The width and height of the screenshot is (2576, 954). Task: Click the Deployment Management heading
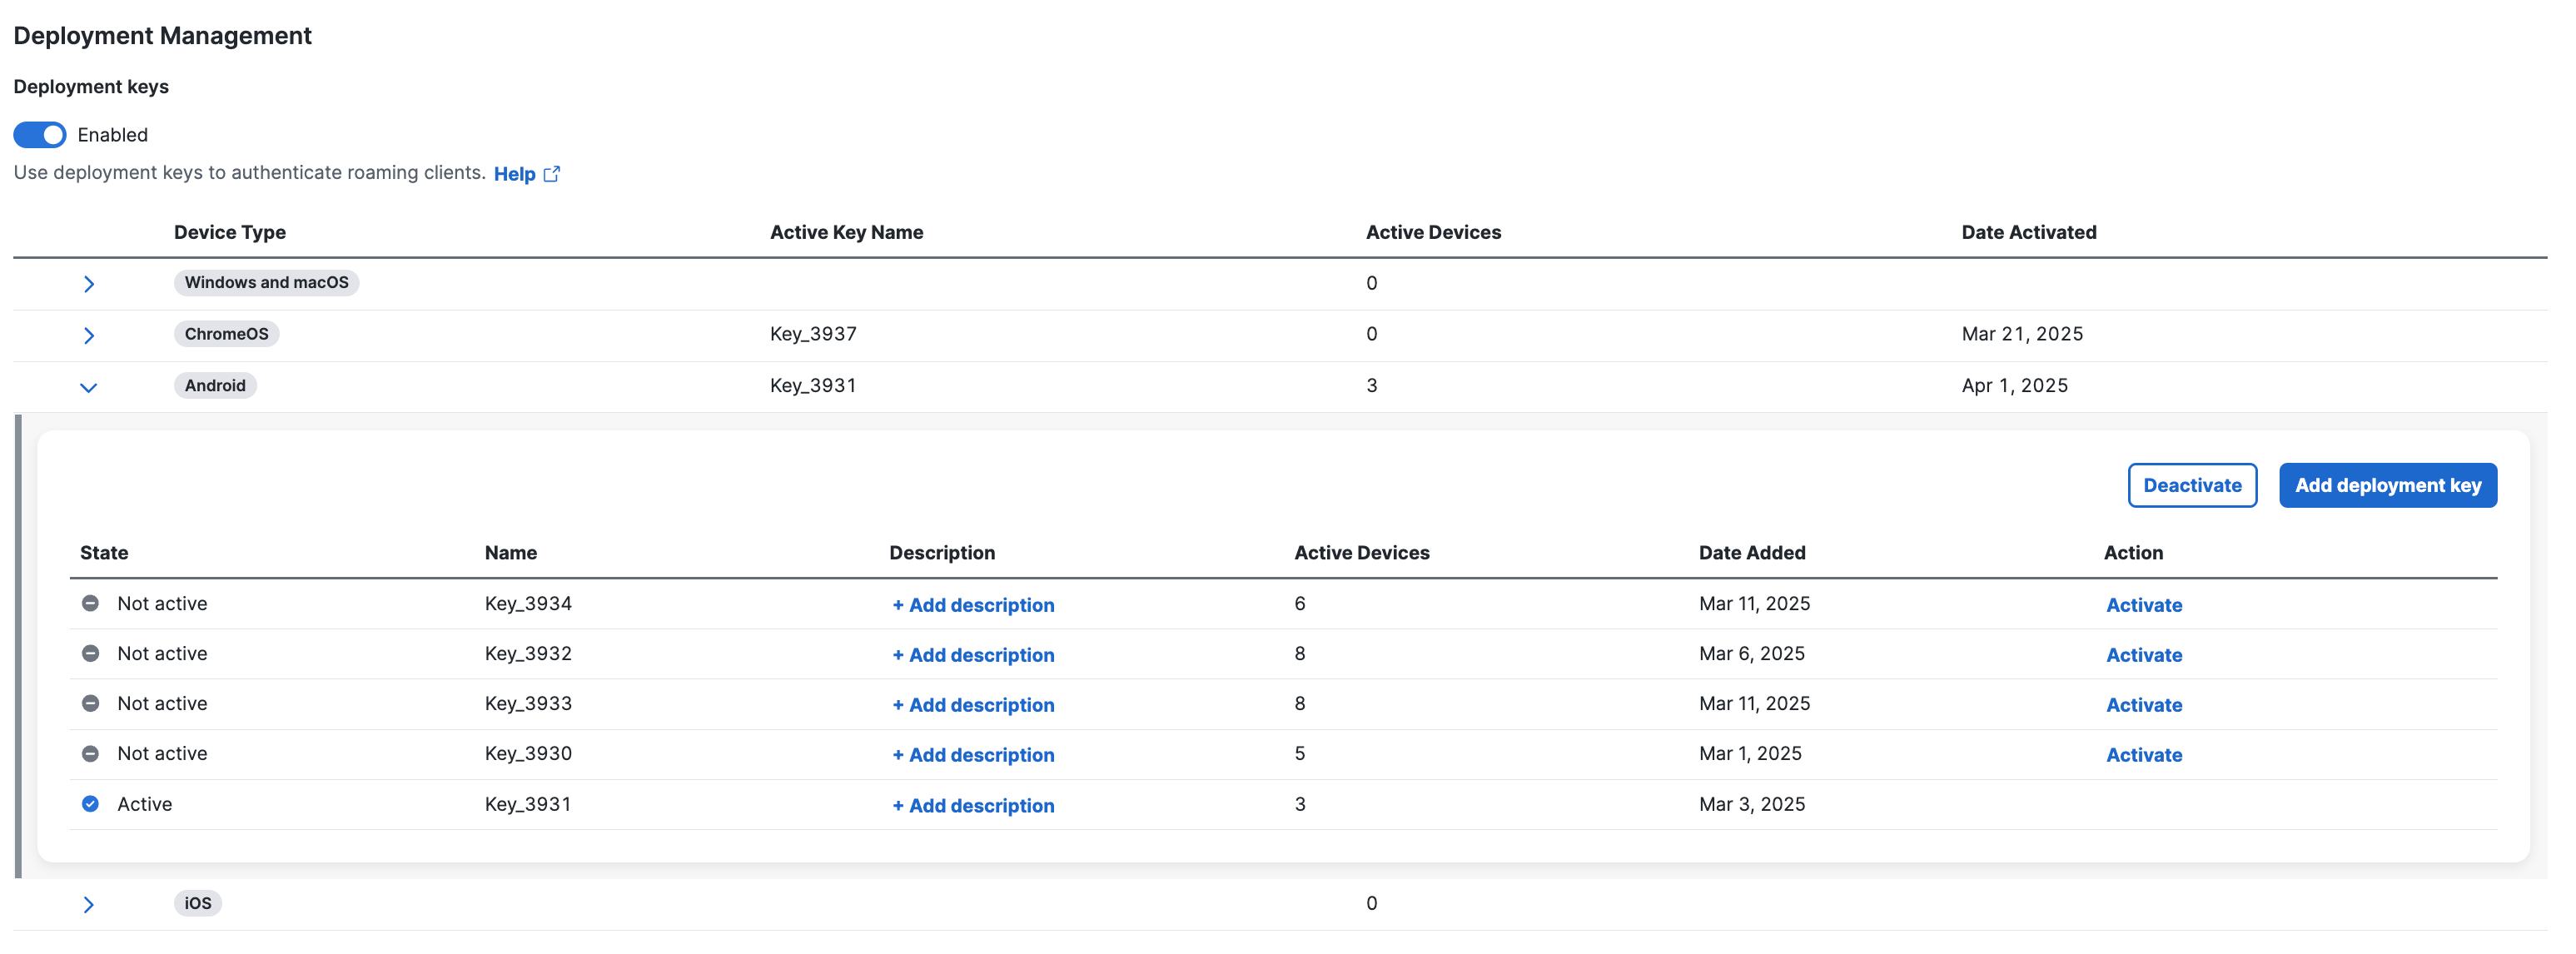pos(162,36)
